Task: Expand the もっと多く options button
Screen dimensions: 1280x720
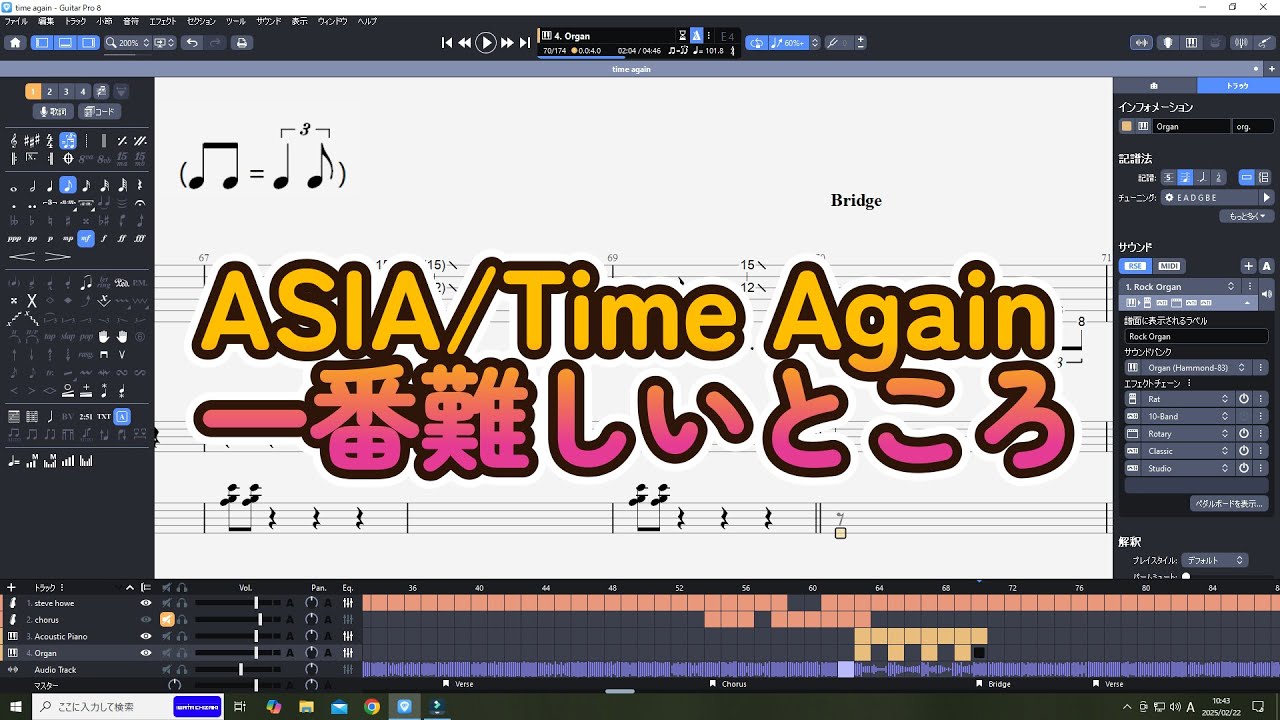Action: click(1245, 216)
